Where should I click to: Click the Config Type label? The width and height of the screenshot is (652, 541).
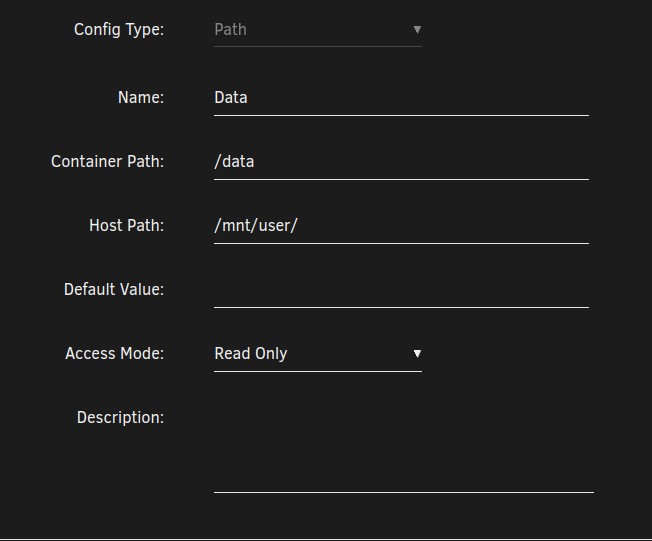coord(119,30)
